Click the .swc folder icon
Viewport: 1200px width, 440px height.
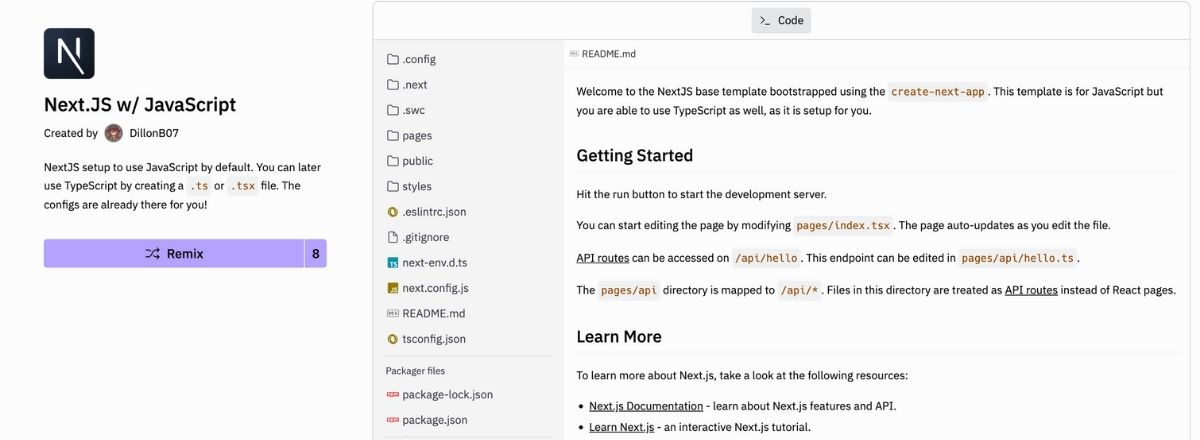pos(393,110)
